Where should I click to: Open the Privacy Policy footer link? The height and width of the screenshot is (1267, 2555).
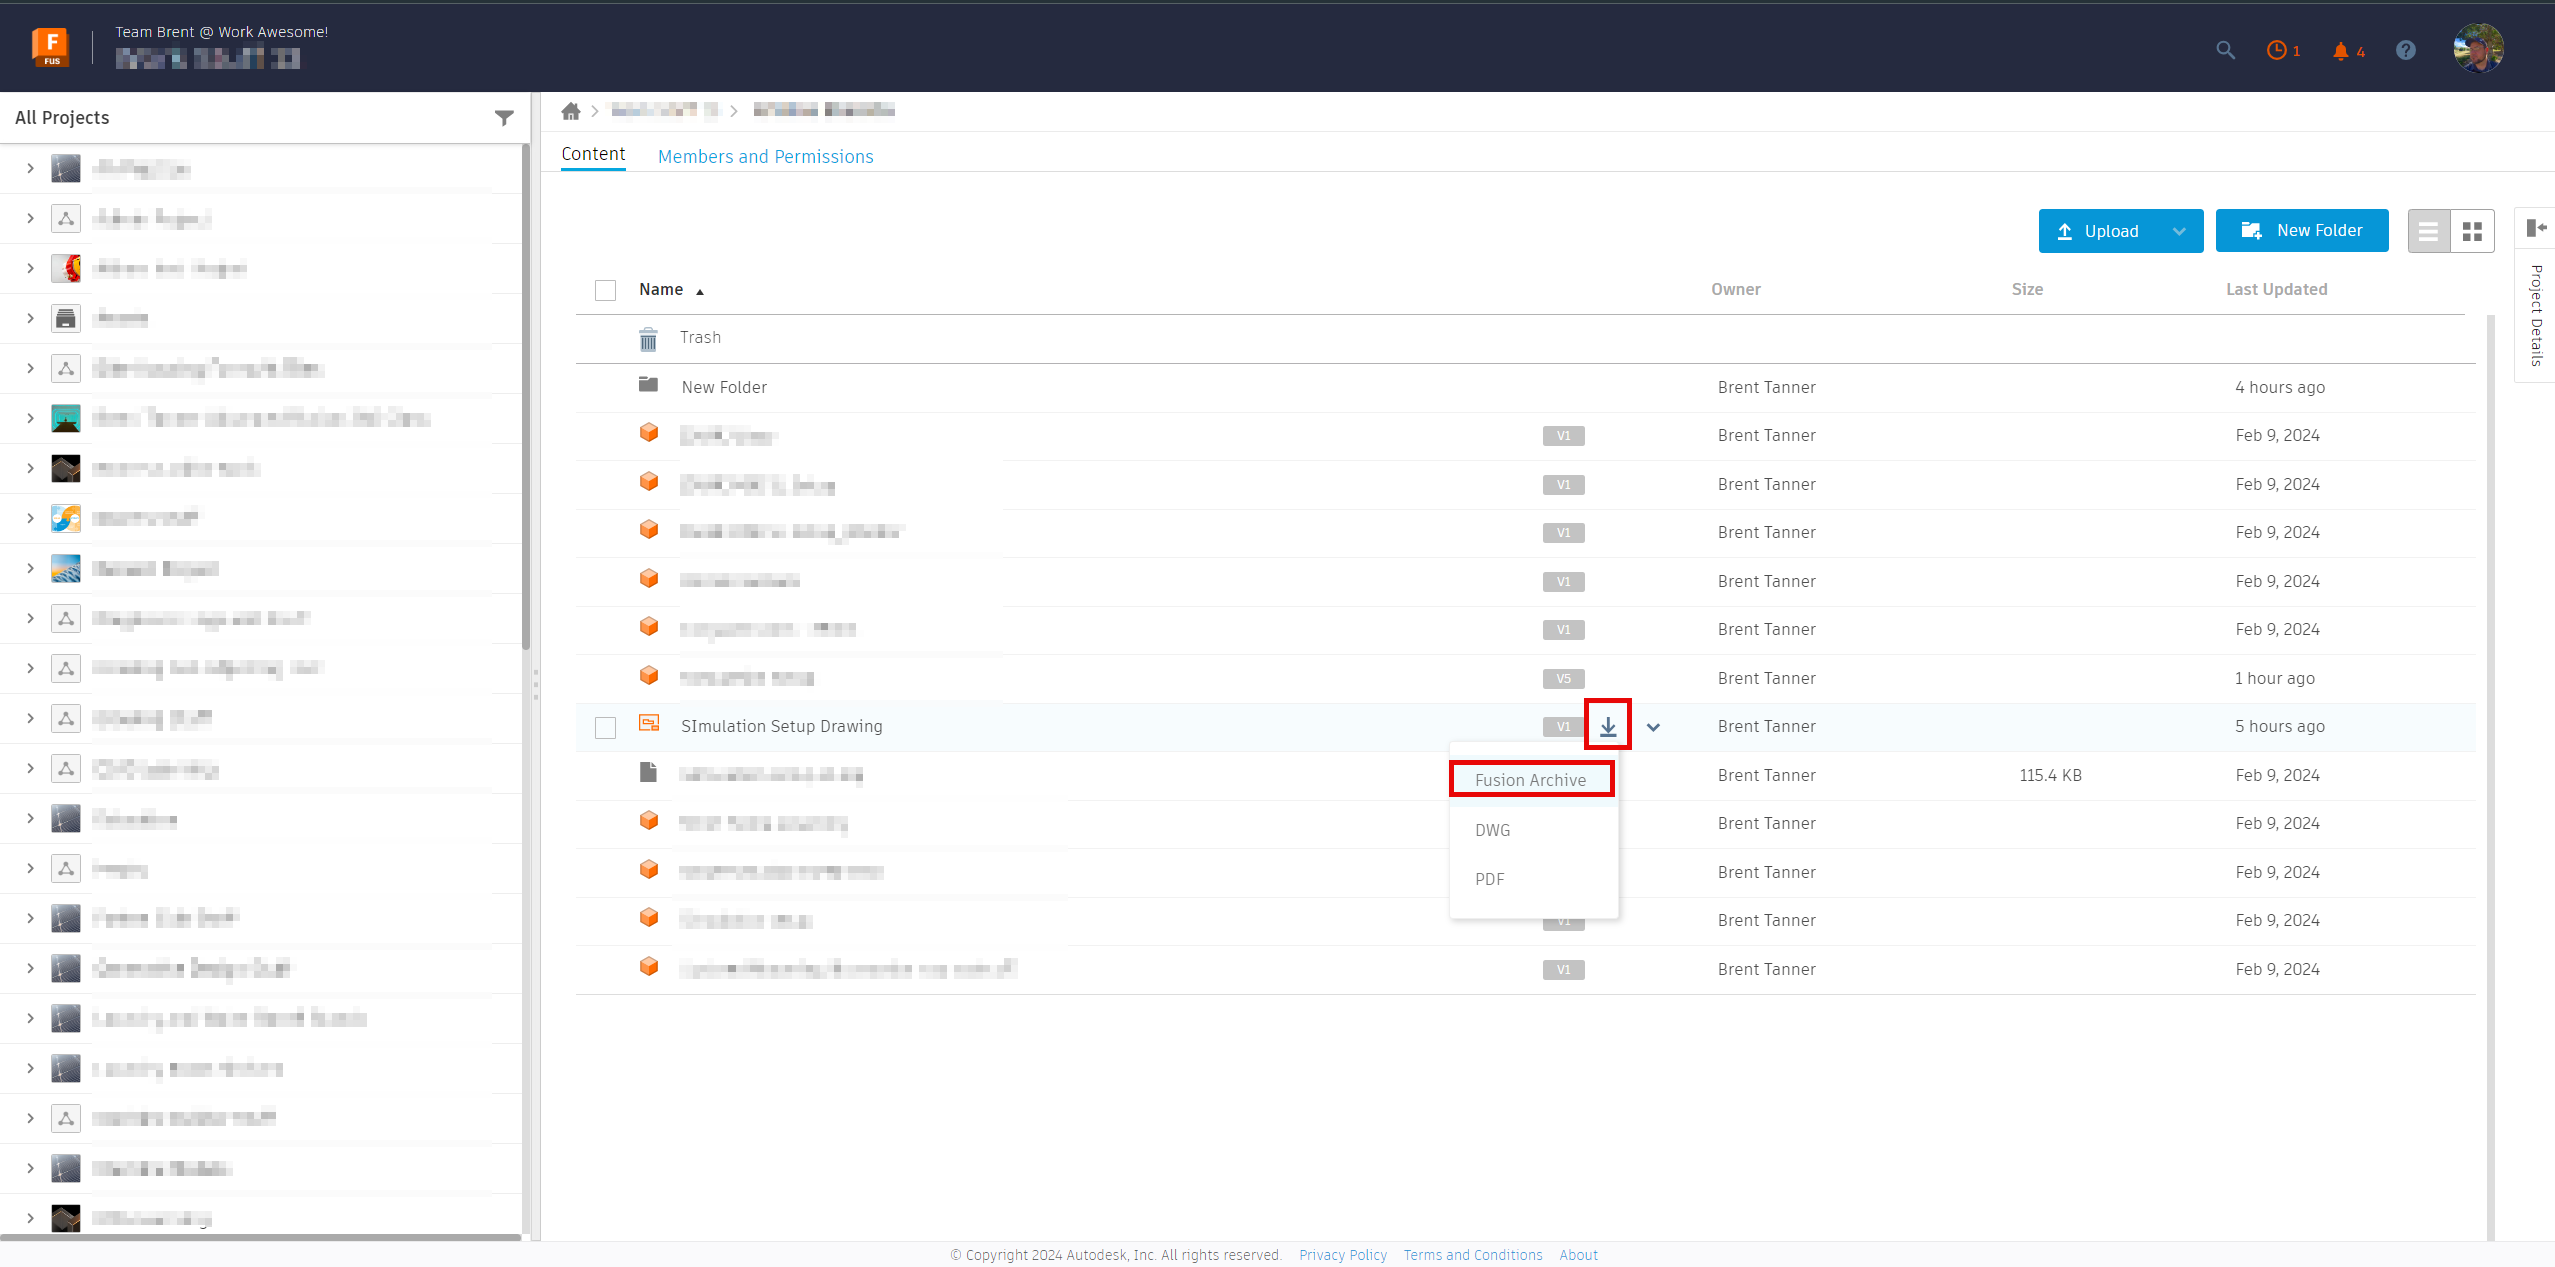pyautogui.click(x=1342, y=1255)
